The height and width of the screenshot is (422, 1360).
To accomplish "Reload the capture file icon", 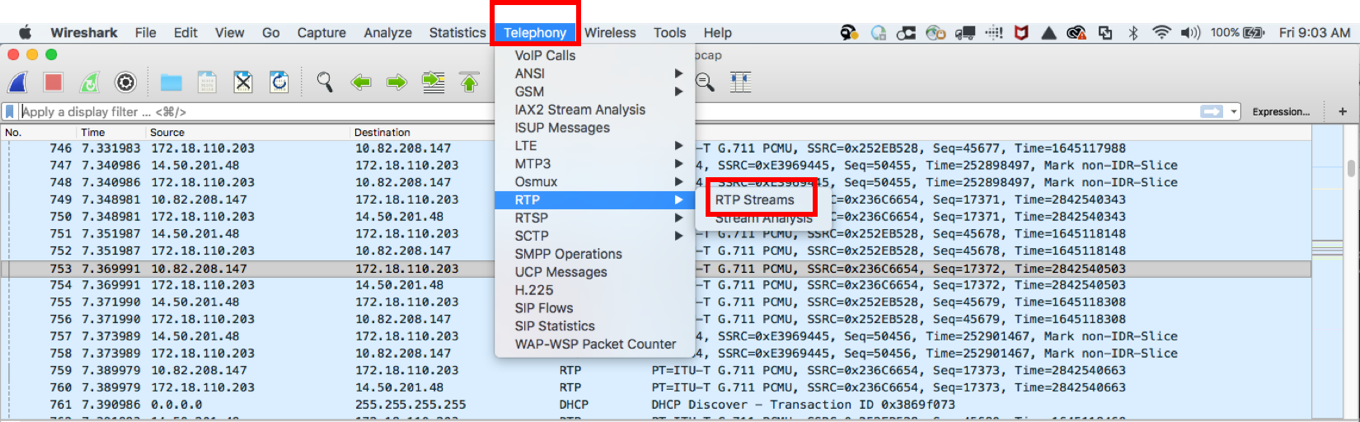I will pos(279,82).
